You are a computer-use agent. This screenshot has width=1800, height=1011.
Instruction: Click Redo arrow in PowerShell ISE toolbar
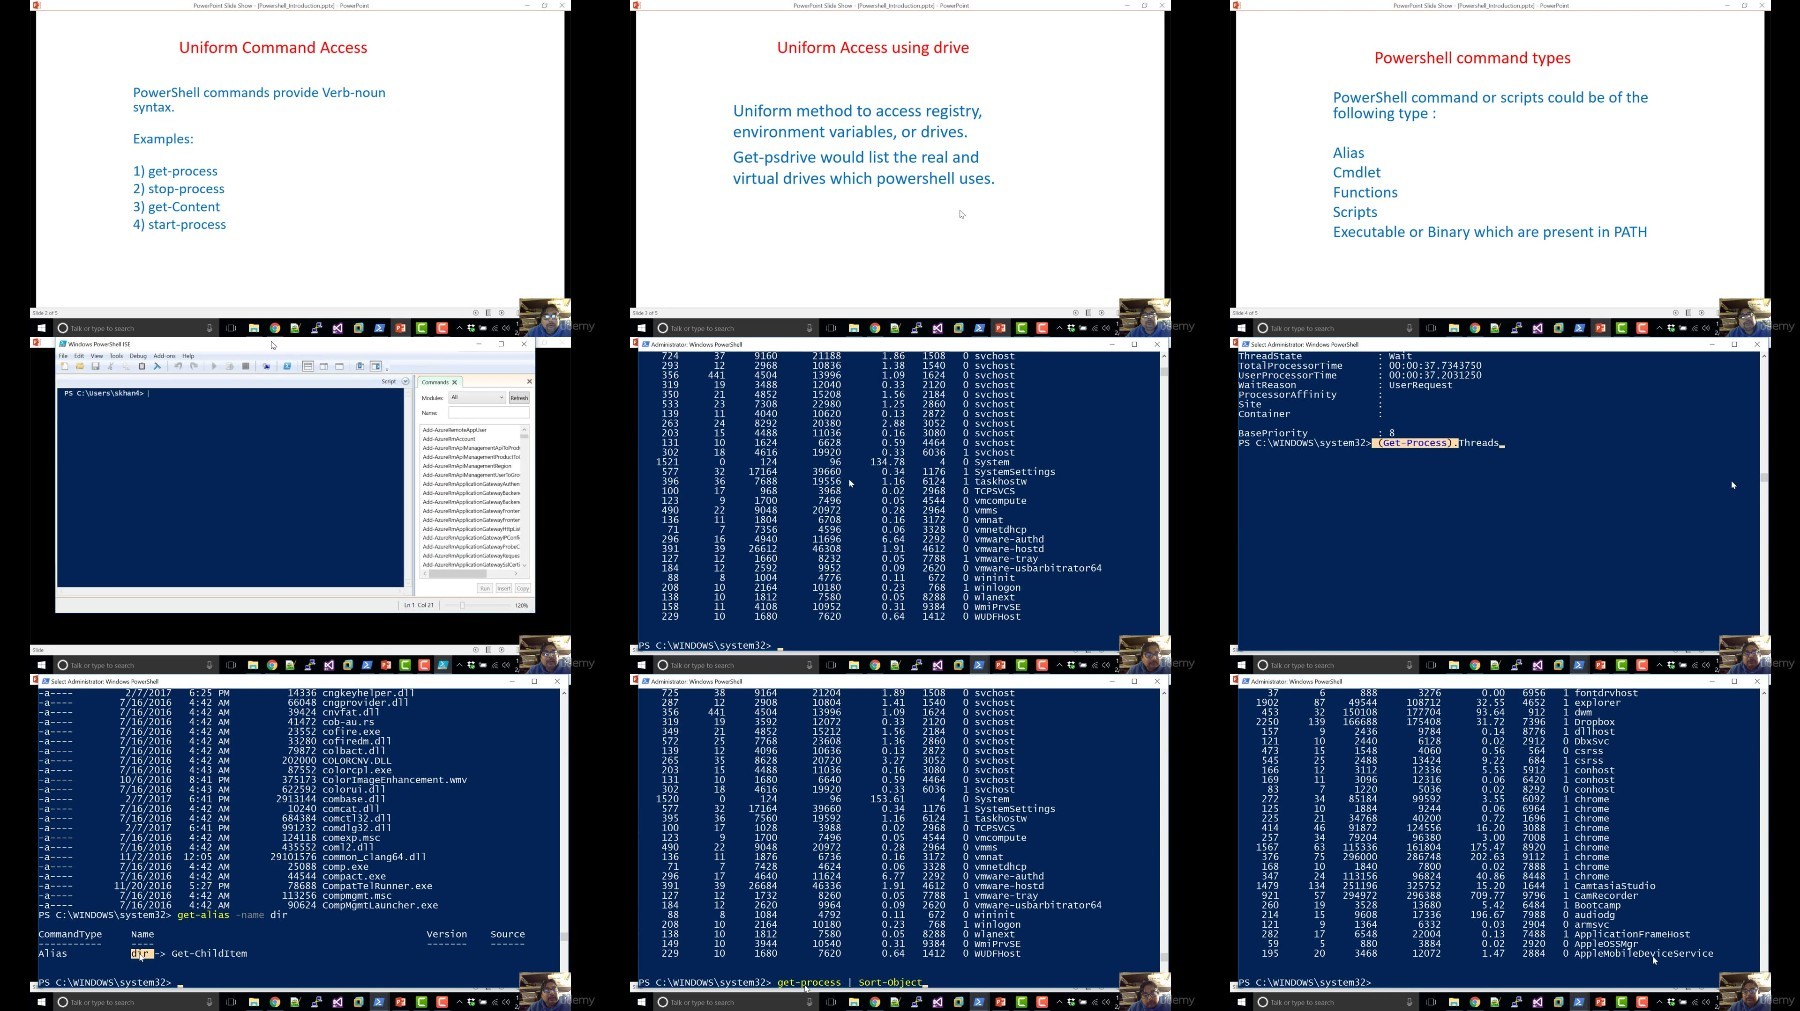[193, 366]
